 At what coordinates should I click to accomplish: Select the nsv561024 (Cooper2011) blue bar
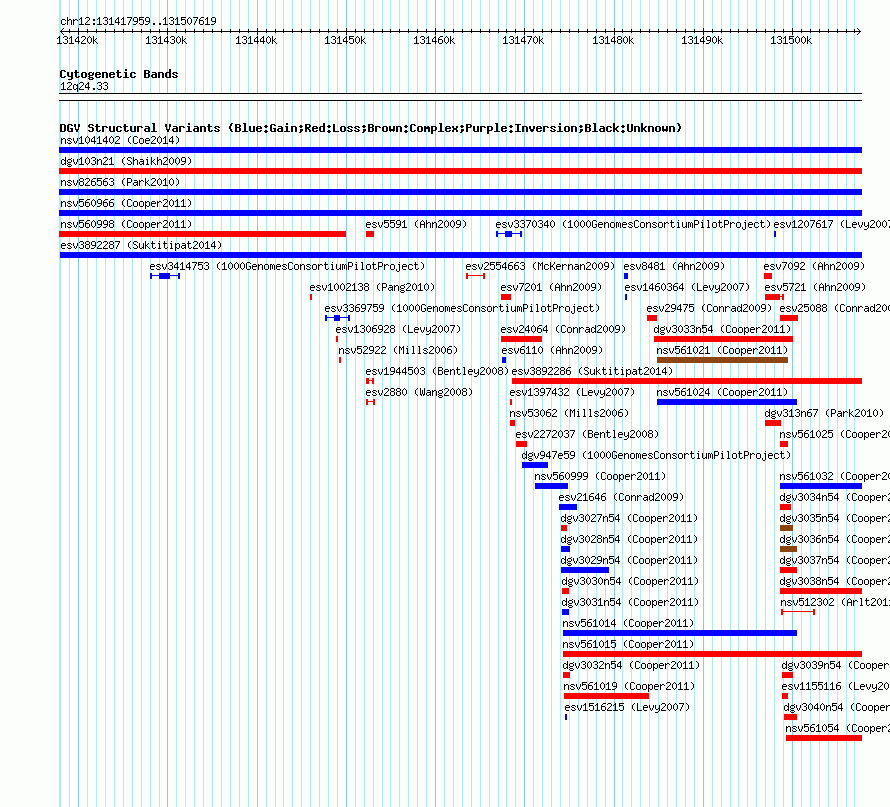[x=727, y=402]
